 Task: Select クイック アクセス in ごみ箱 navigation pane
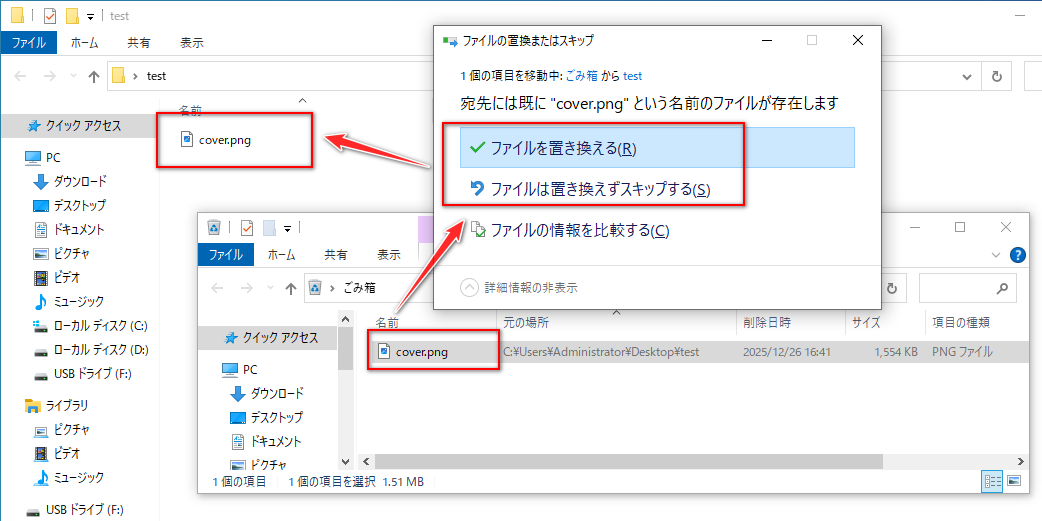coord(268,338)
